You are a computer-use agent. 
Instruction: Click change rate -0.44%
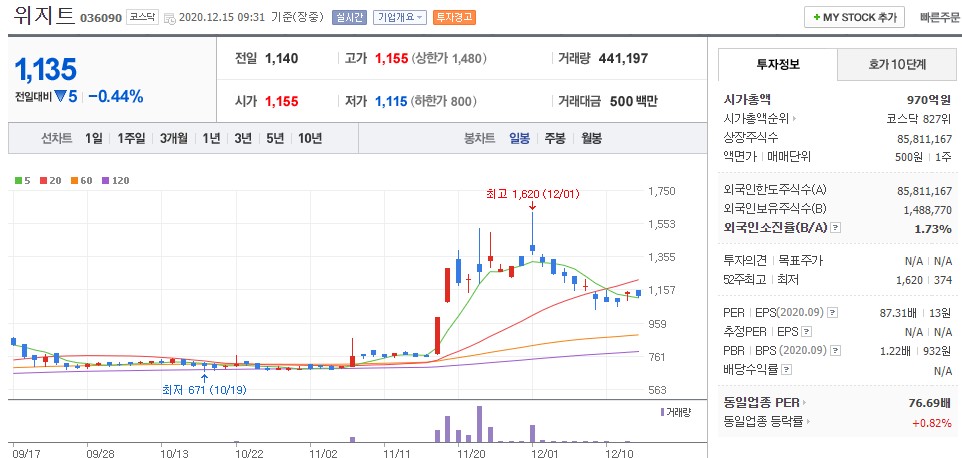pyautogui.click(x=115, y=96)
